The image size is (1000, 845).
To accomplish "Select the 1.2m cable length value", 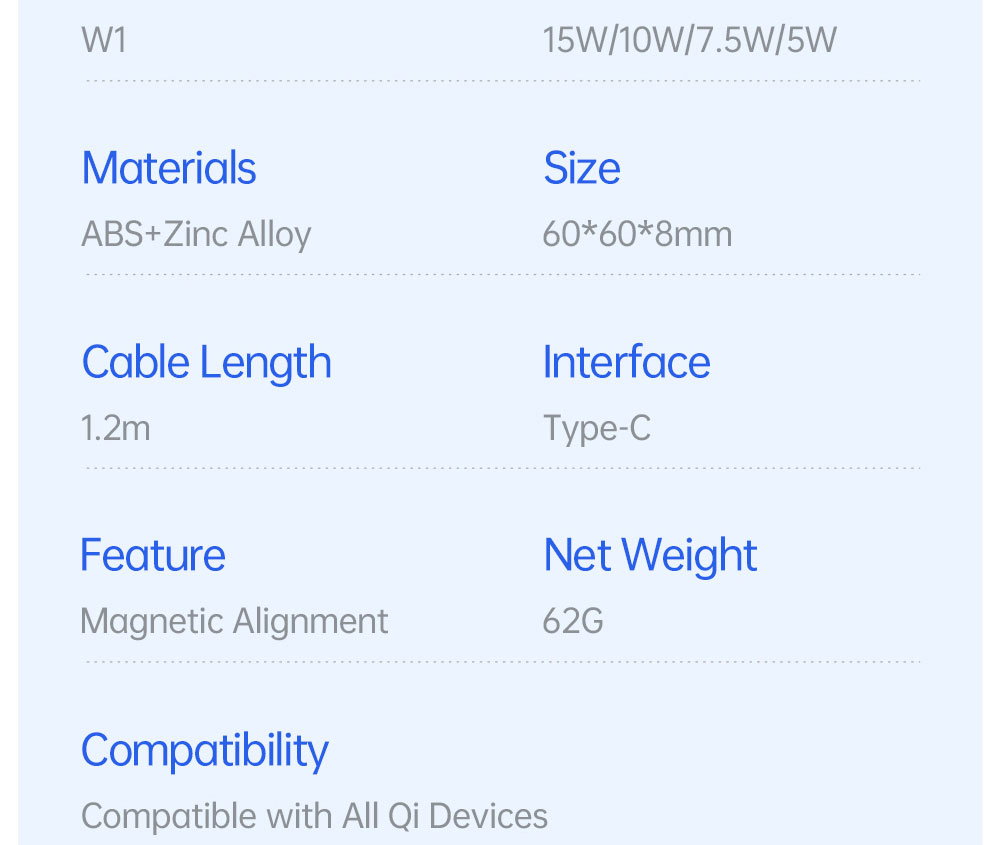I will [115, 428].
